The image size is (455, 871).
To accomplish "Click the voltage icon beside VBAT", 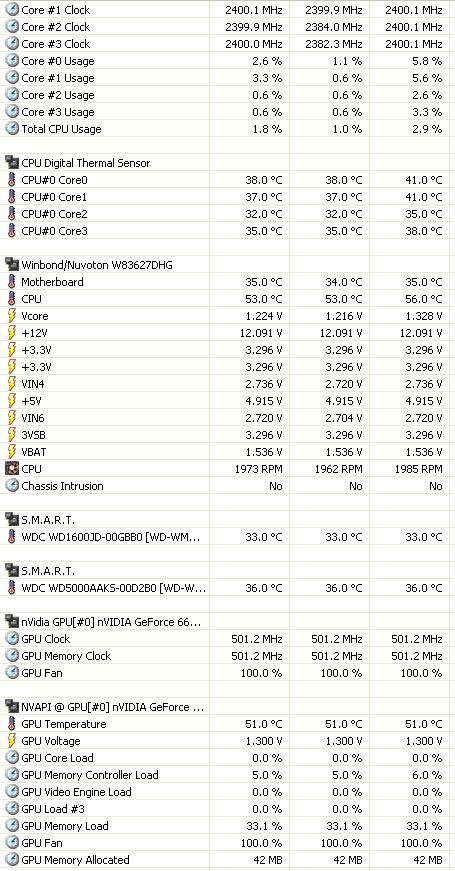I will tap(12, 452).
